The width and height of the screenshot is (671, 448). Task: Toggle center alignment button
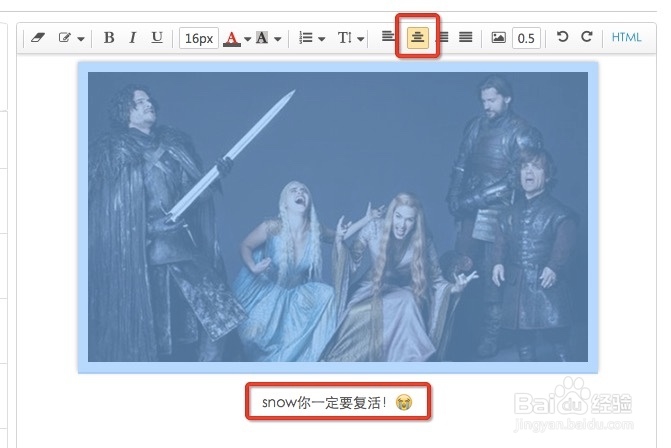418,37
